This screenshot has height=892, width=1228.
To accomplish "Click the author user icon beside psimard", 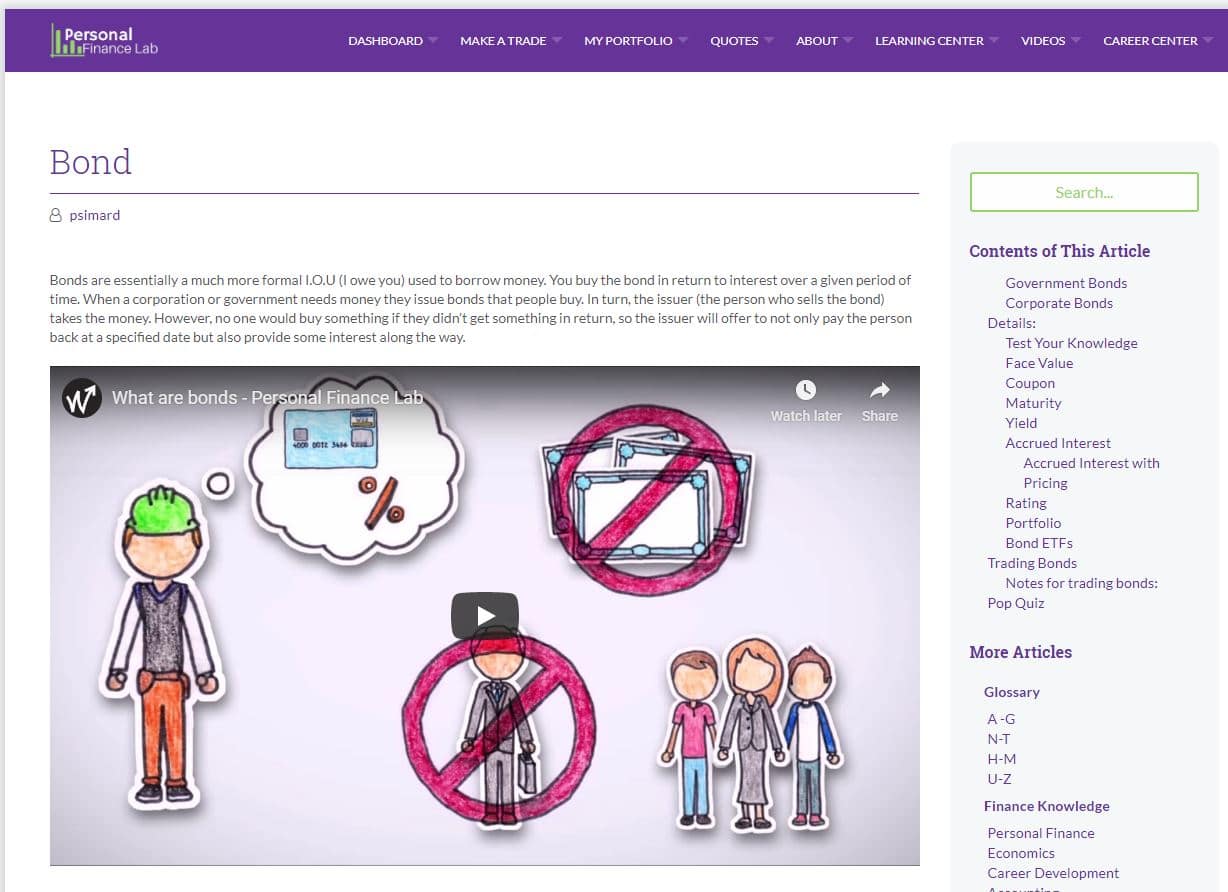I will [56, 215].
